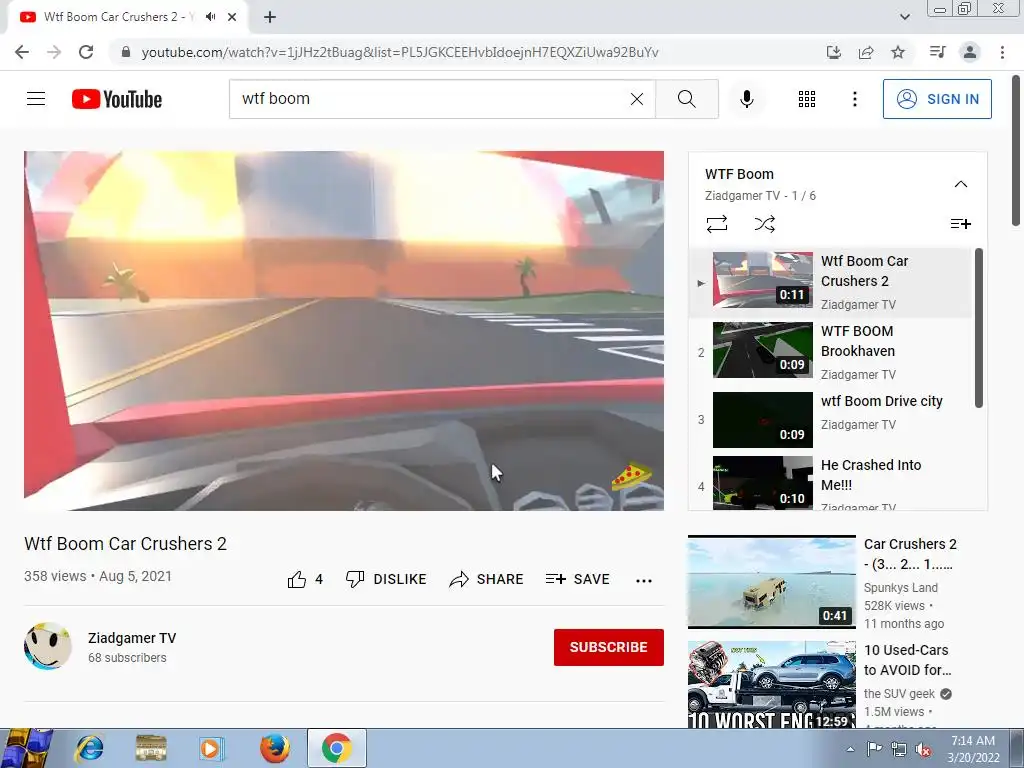
Task: Play Wtf Boom Car Crushers 2 in playlist
Action: (830, 282)
